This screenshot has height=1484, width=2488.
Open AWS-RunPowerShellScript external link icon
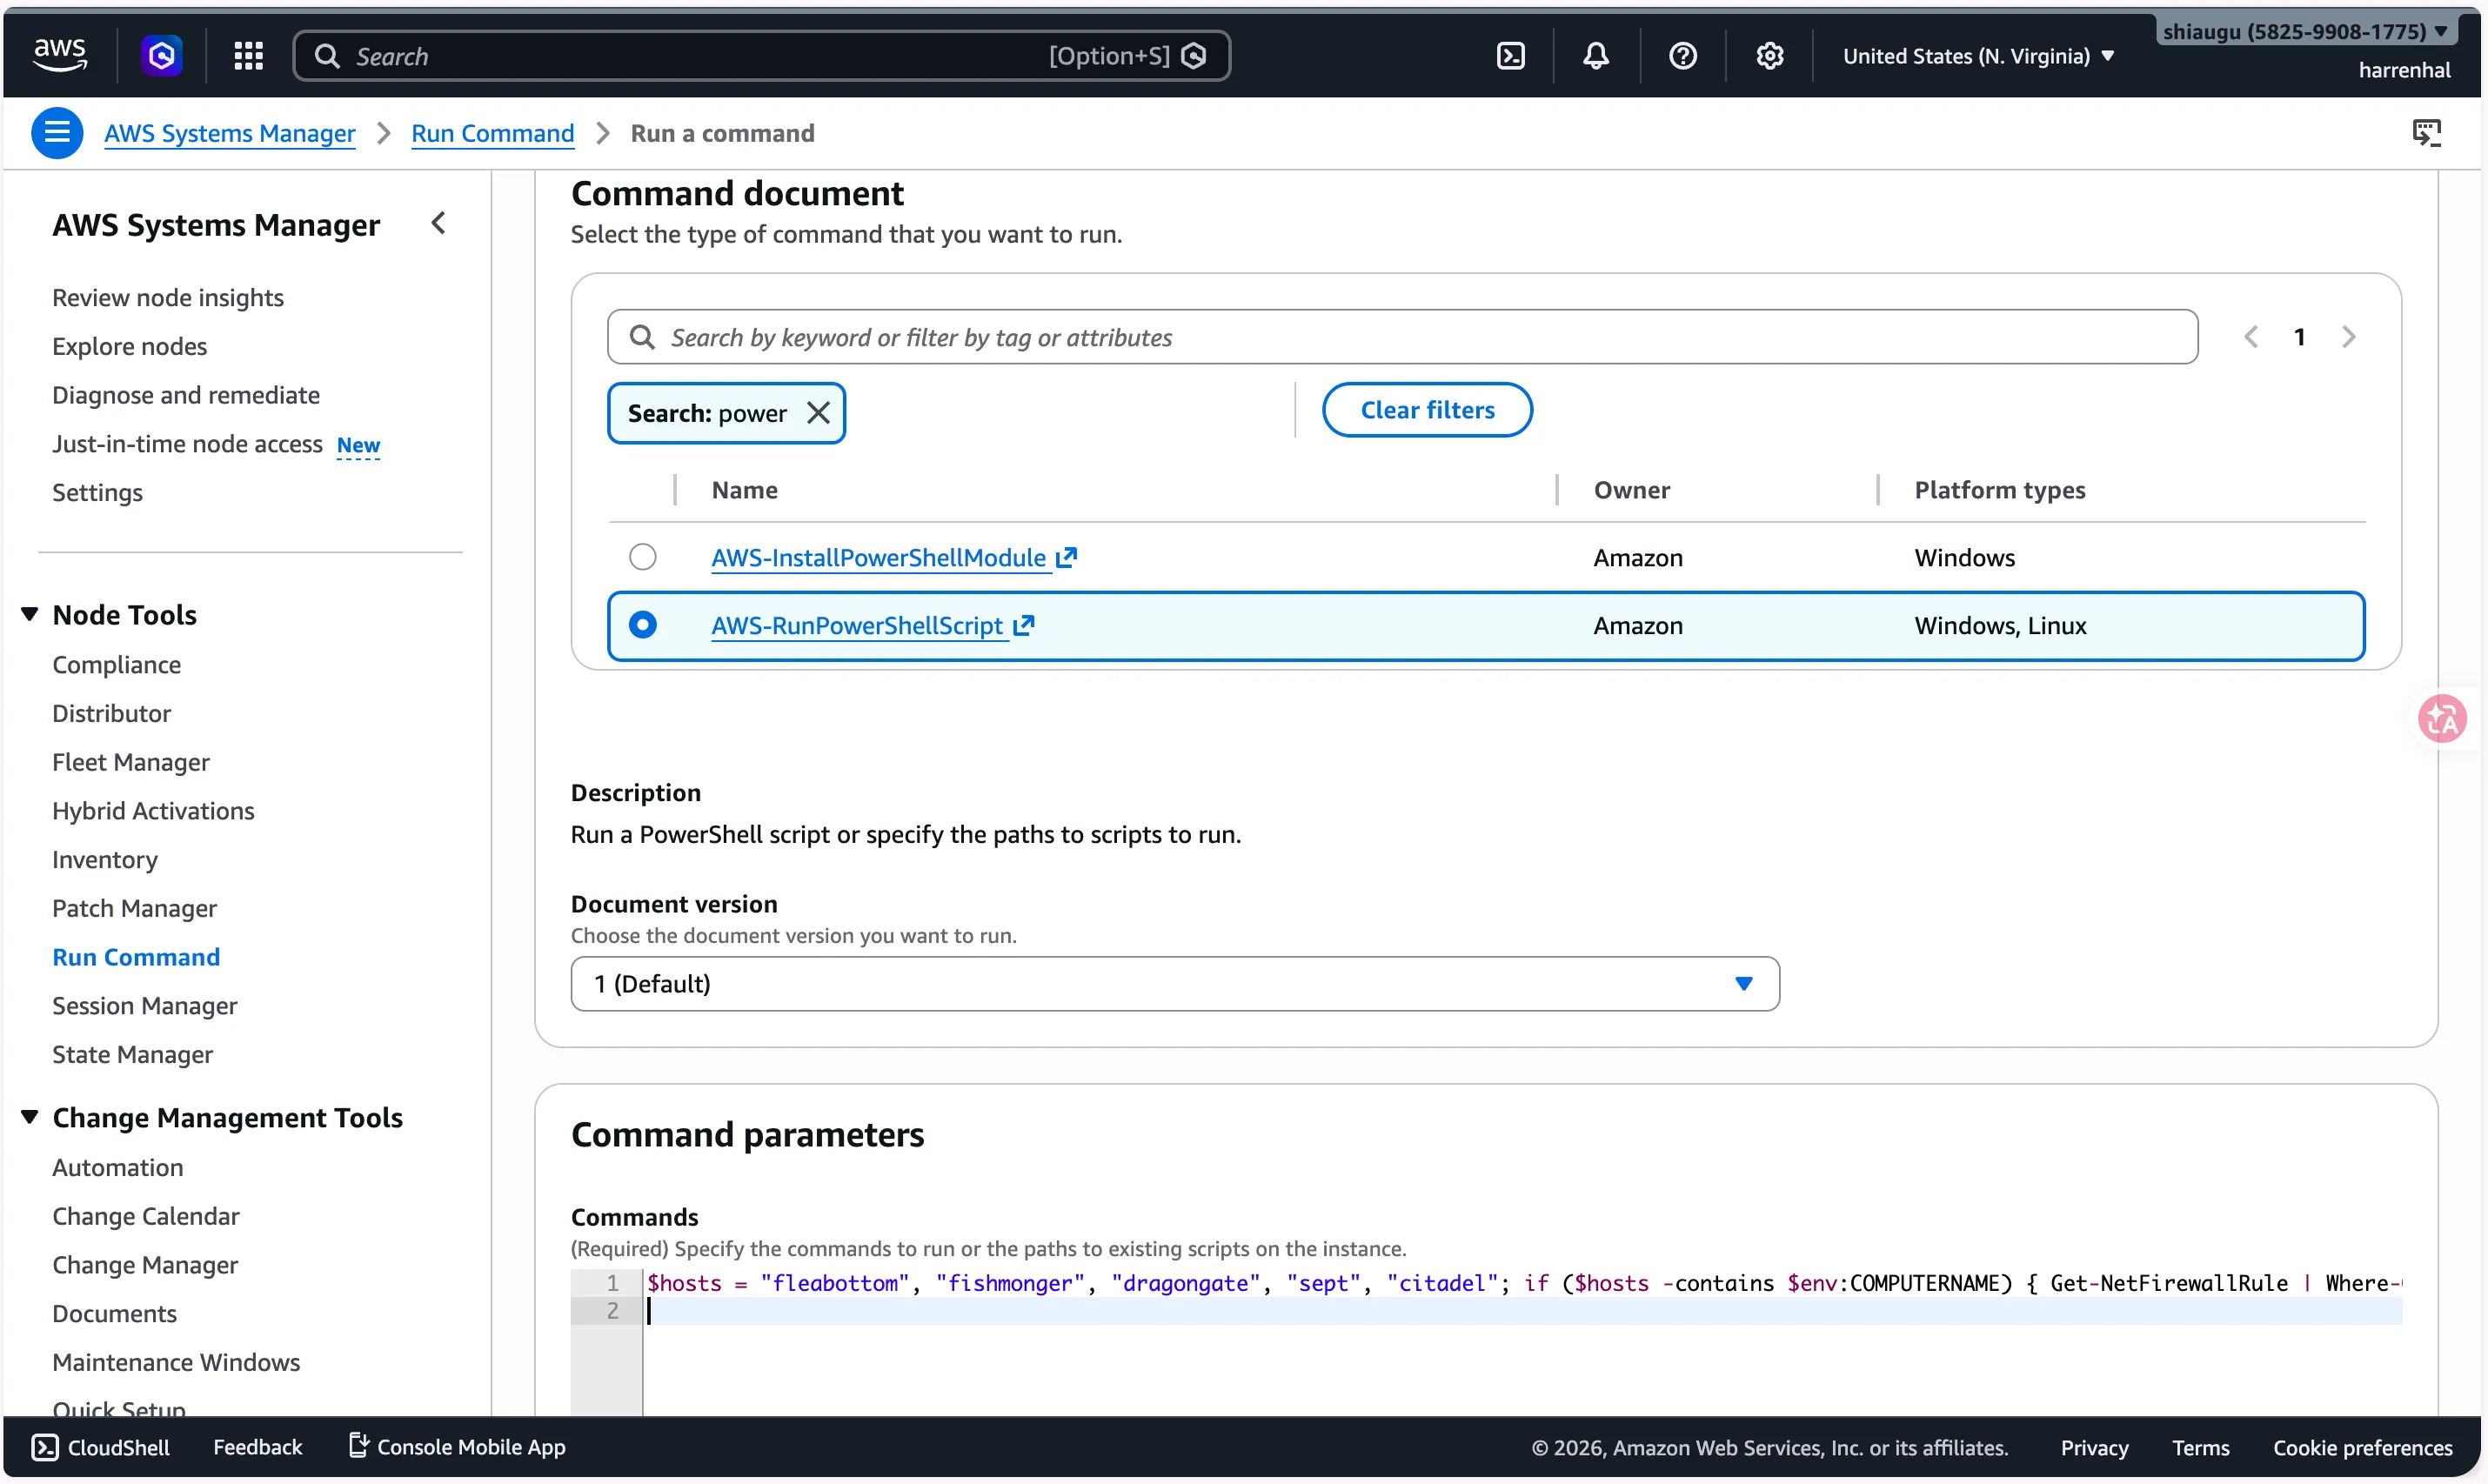[x=1023, y=625]
